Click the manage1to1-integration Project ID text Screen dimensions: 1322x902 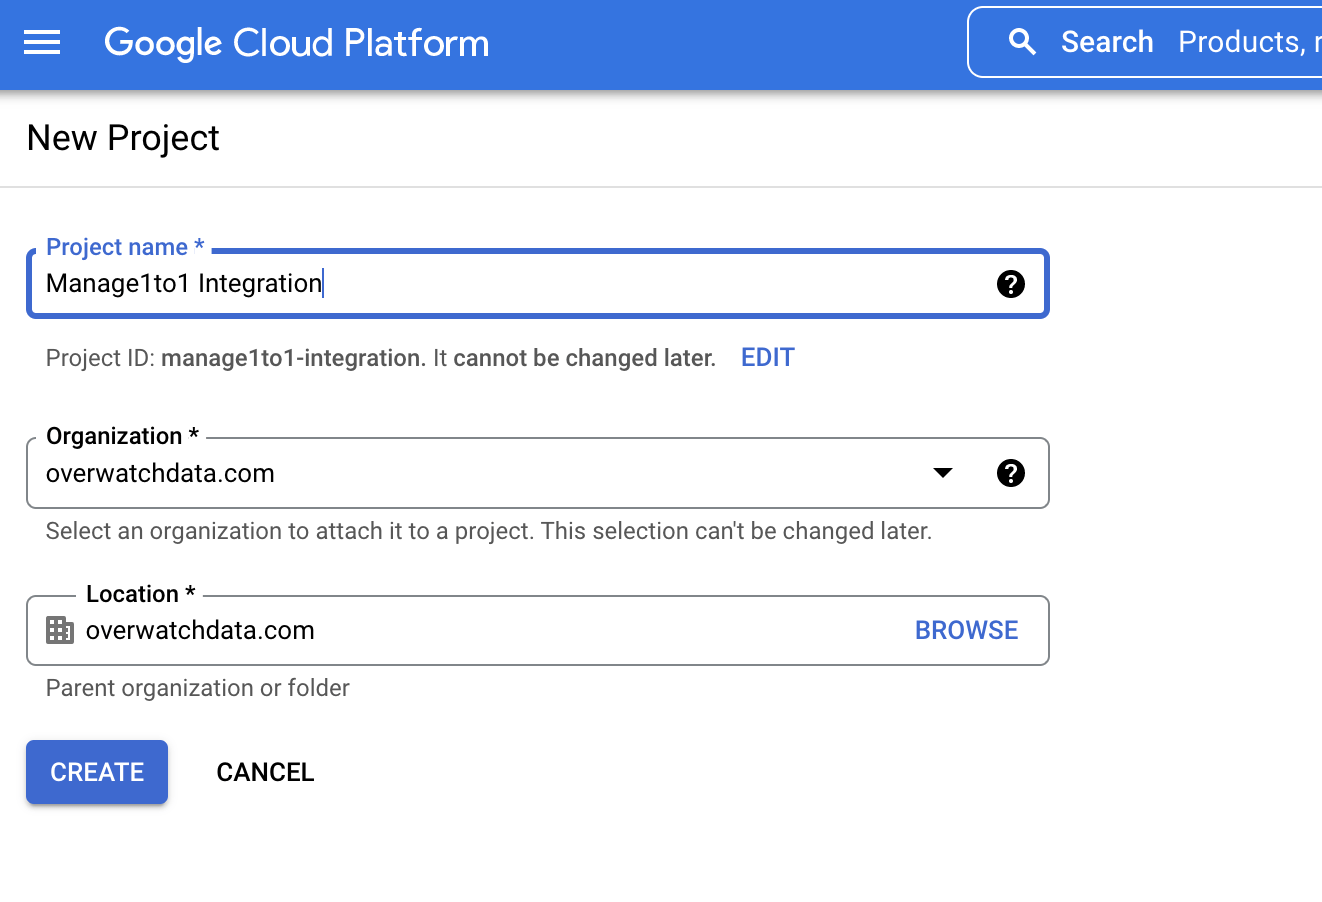click(x=293, y=358)
